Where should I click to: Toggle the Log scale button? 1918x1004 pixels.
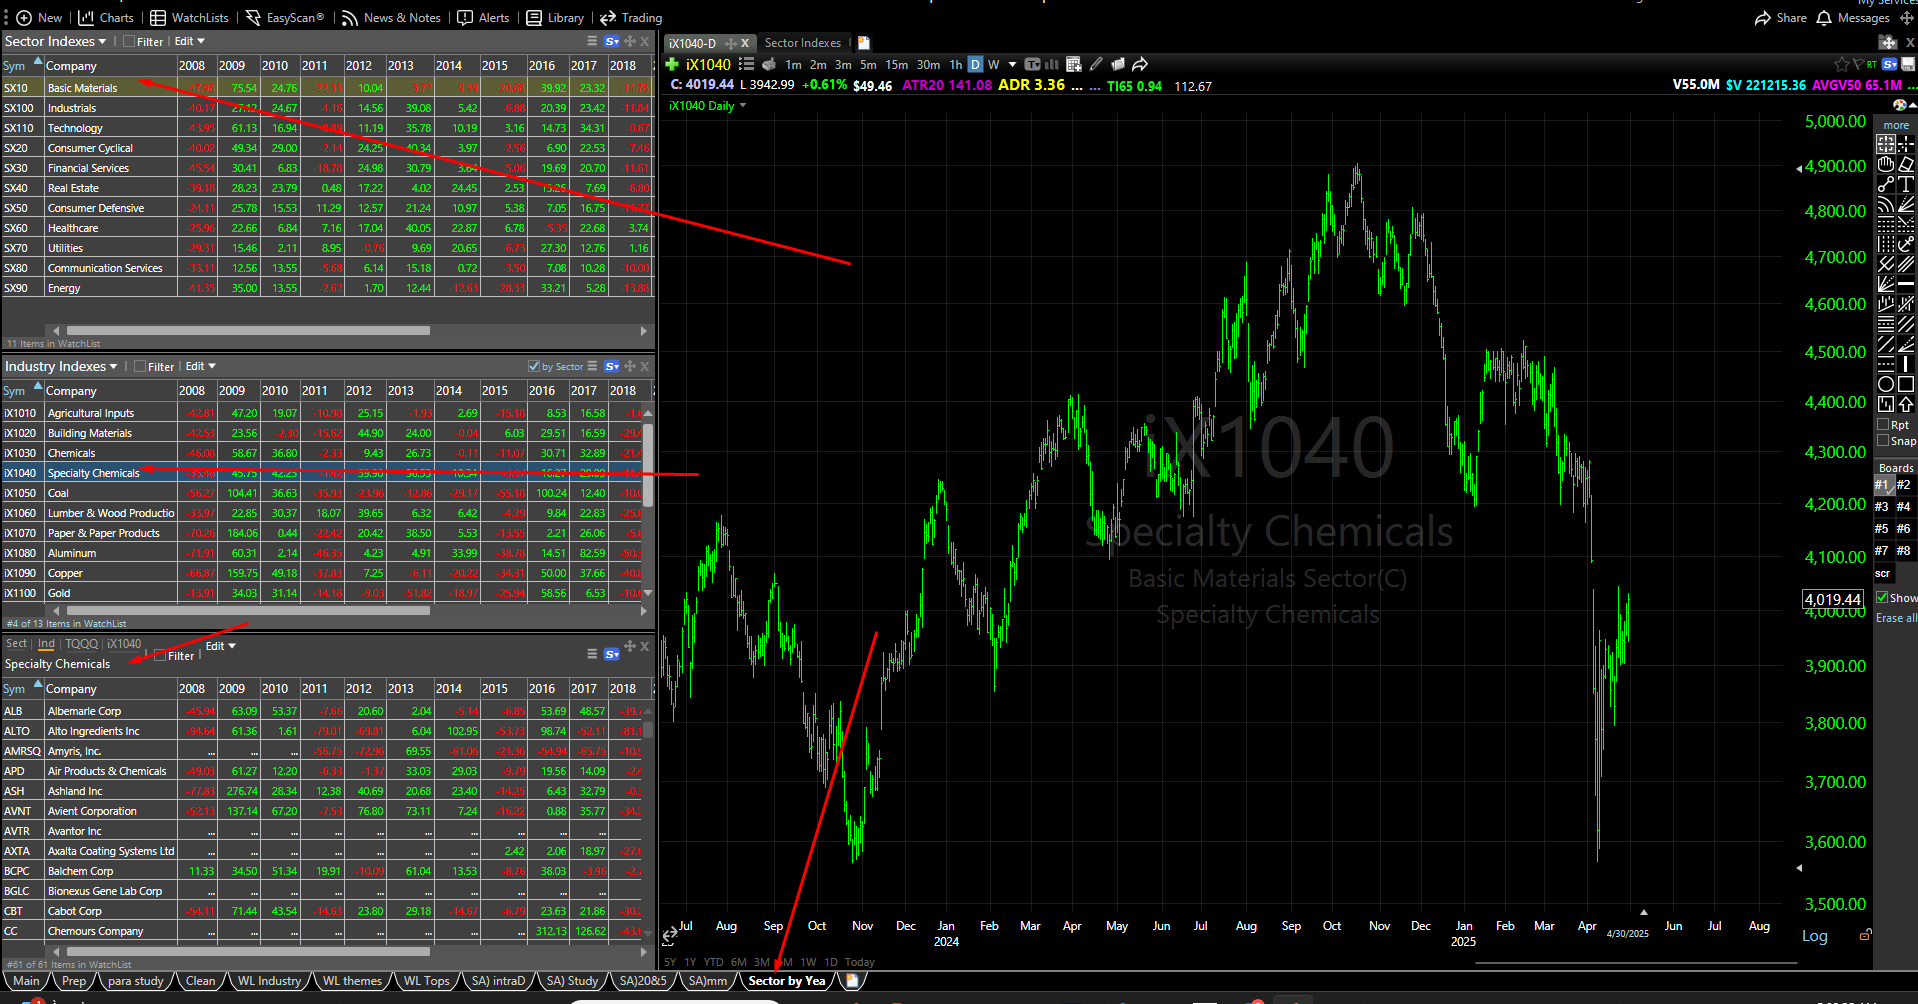(1815, 937)
